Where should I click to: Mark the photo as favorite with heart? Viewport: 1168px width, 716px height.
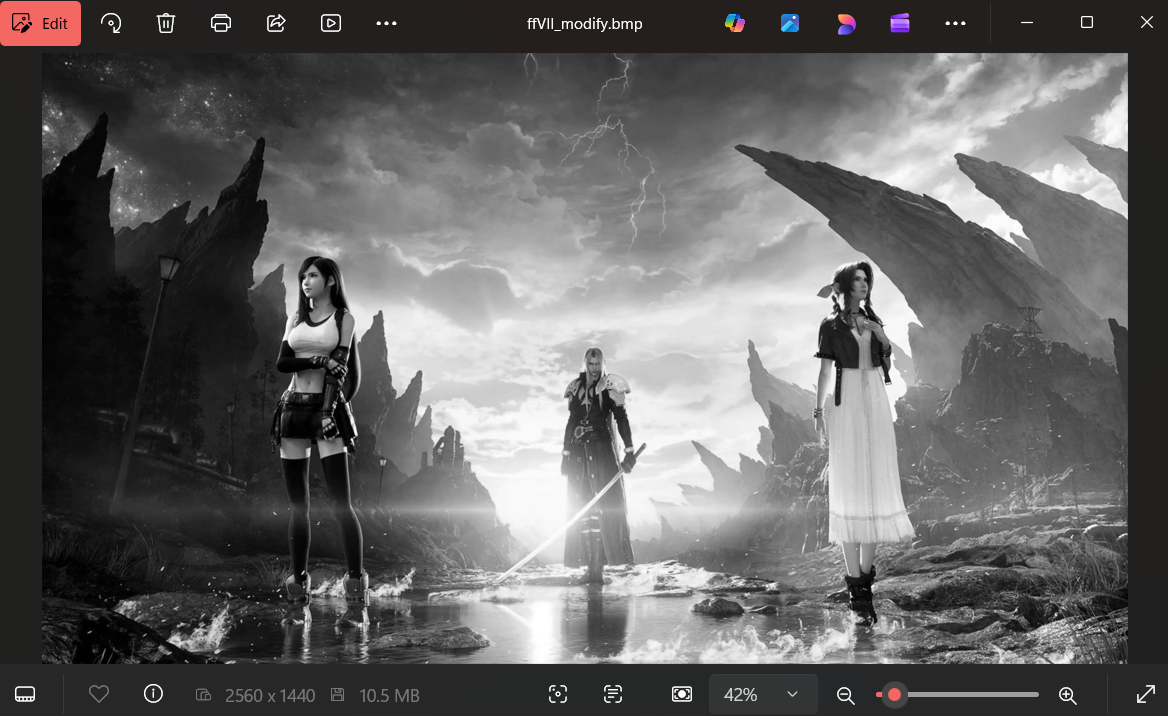(x=98, y=694)
